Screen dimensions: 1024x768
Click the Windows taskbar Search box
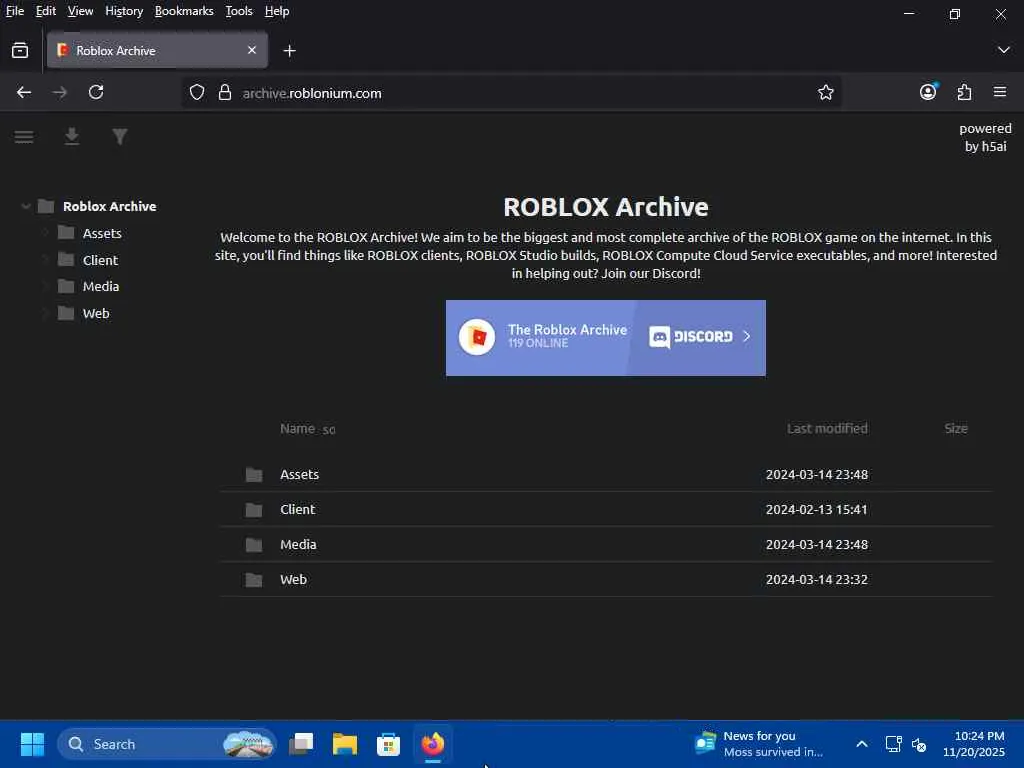click(x=167, y=744)
